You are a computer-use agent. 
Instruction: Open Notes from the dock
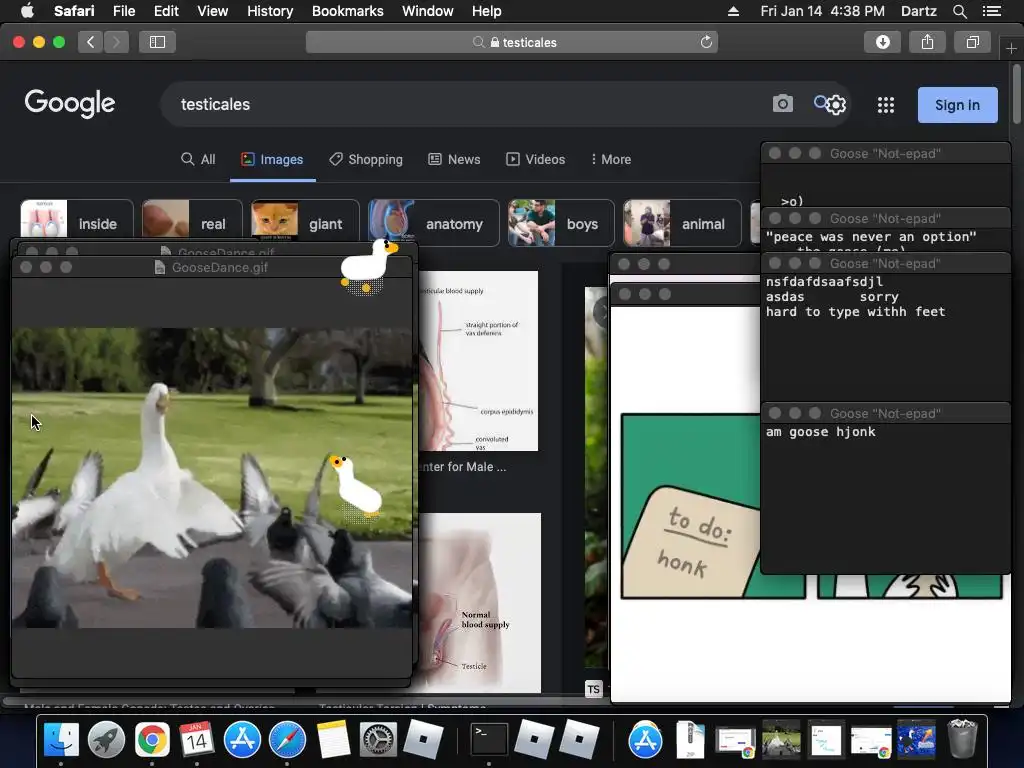click(333, 740)
